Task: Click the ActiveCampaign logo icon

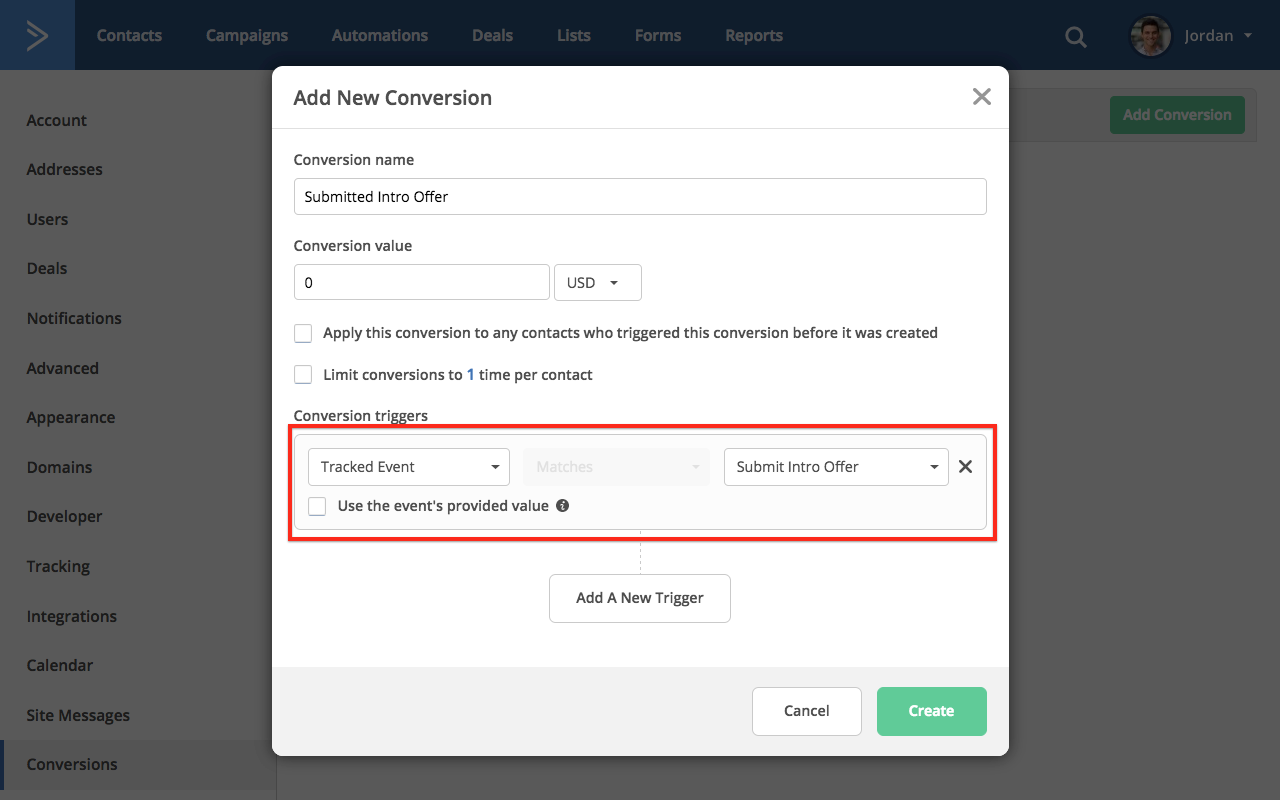Action: 37,35
